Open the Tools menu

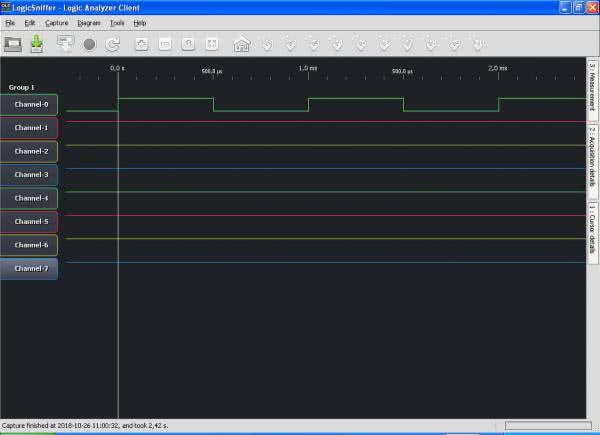(117, 22)
